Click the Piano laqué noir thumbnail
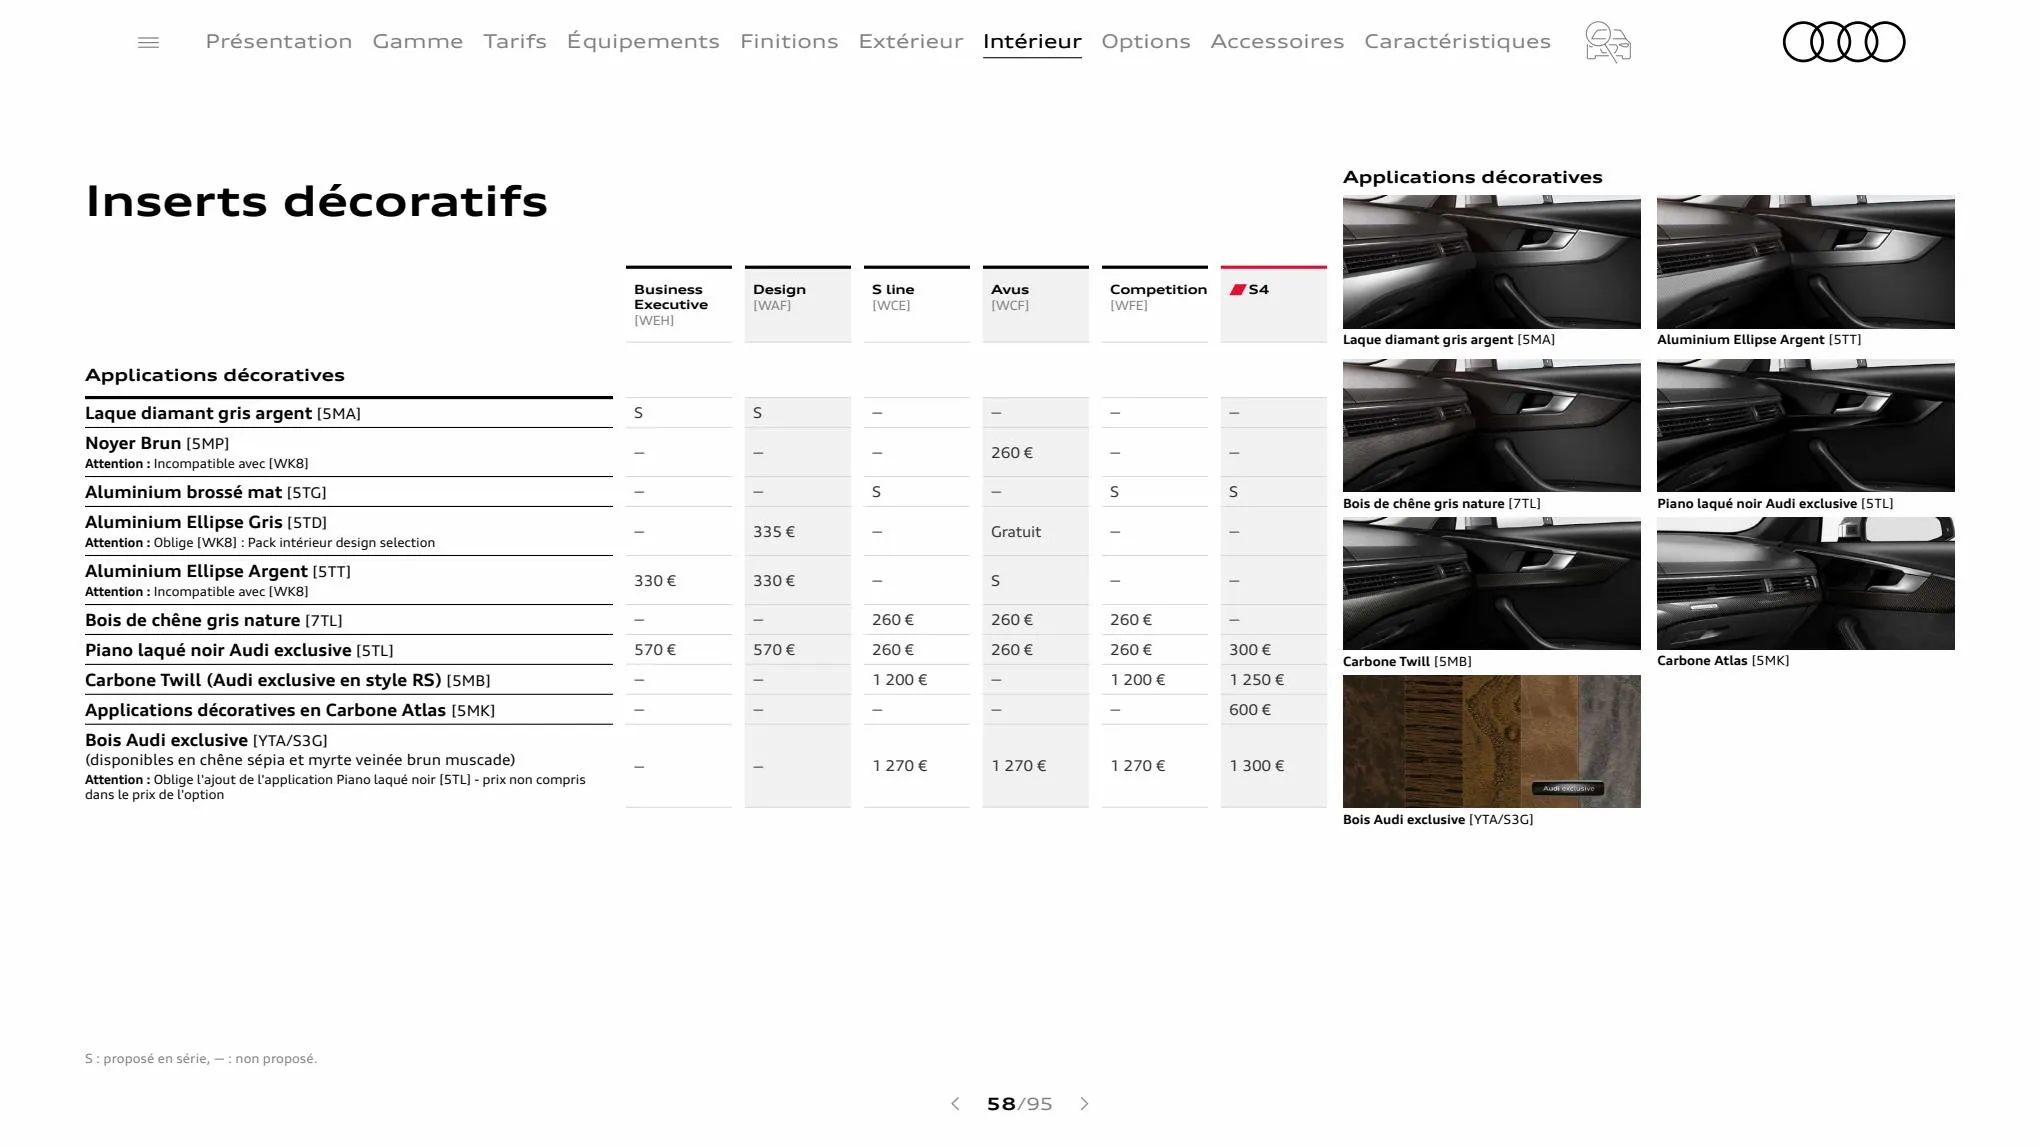 1805,426
